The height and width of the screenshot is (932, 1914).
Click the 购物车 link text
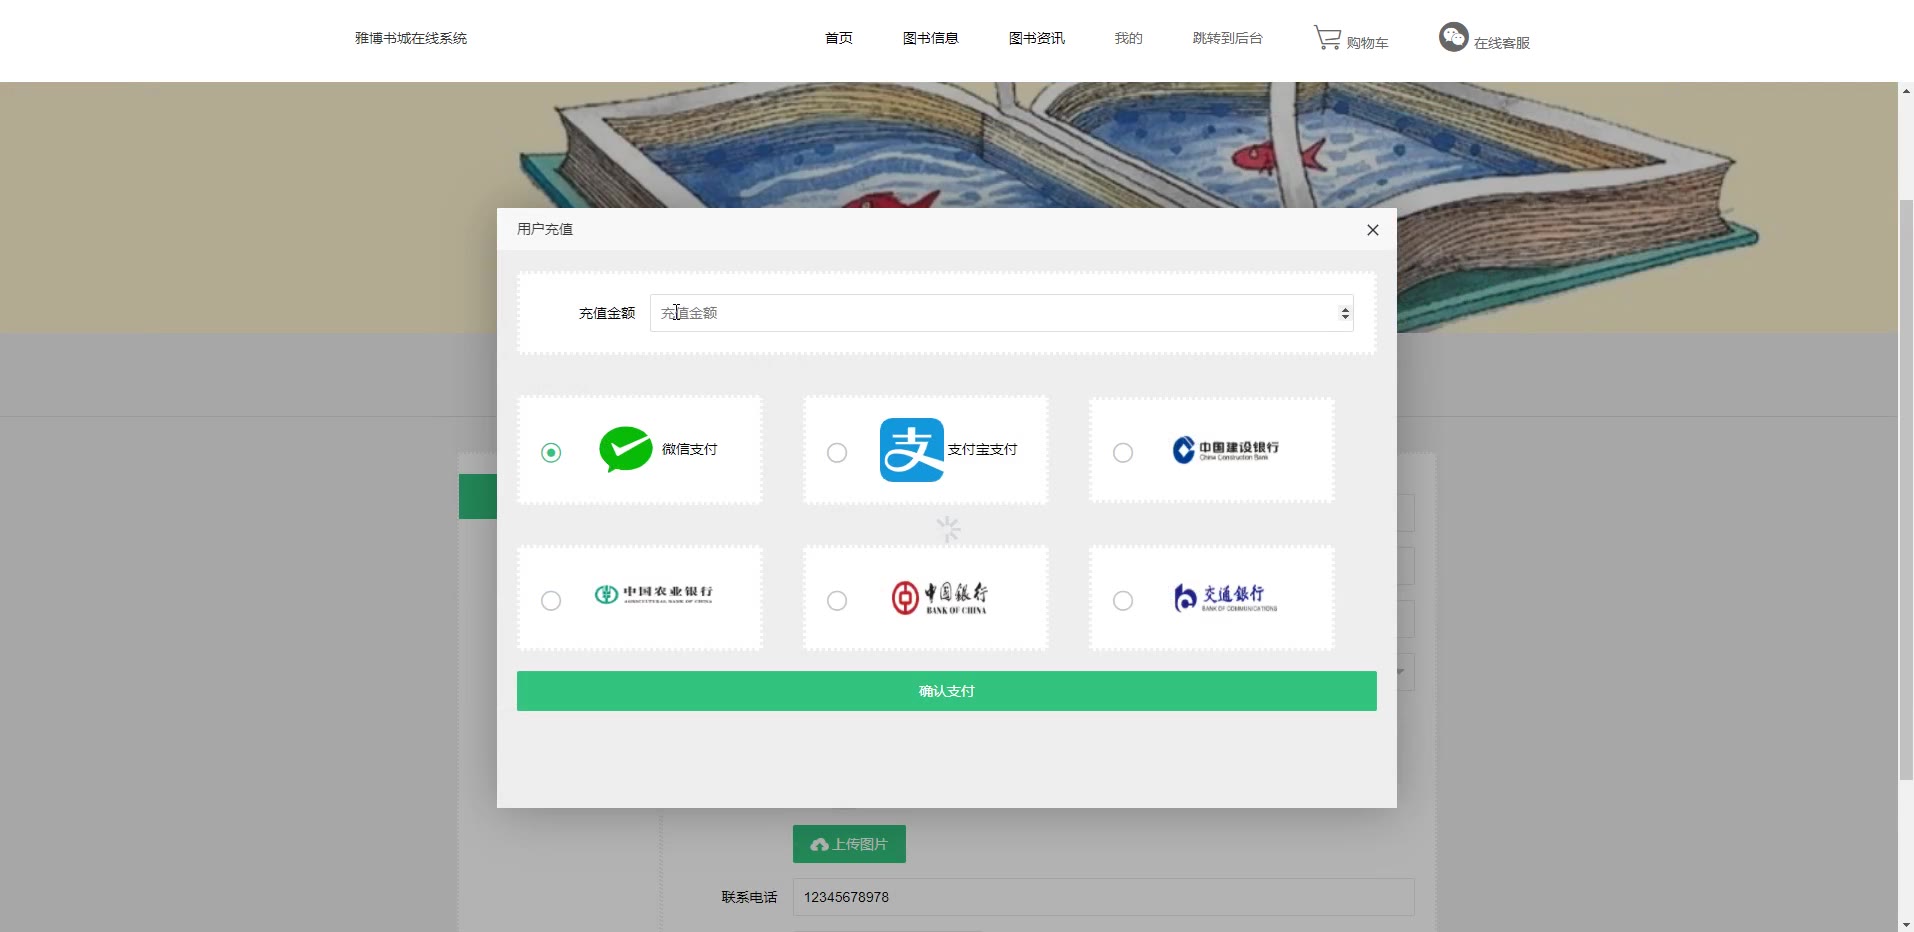1367,43
